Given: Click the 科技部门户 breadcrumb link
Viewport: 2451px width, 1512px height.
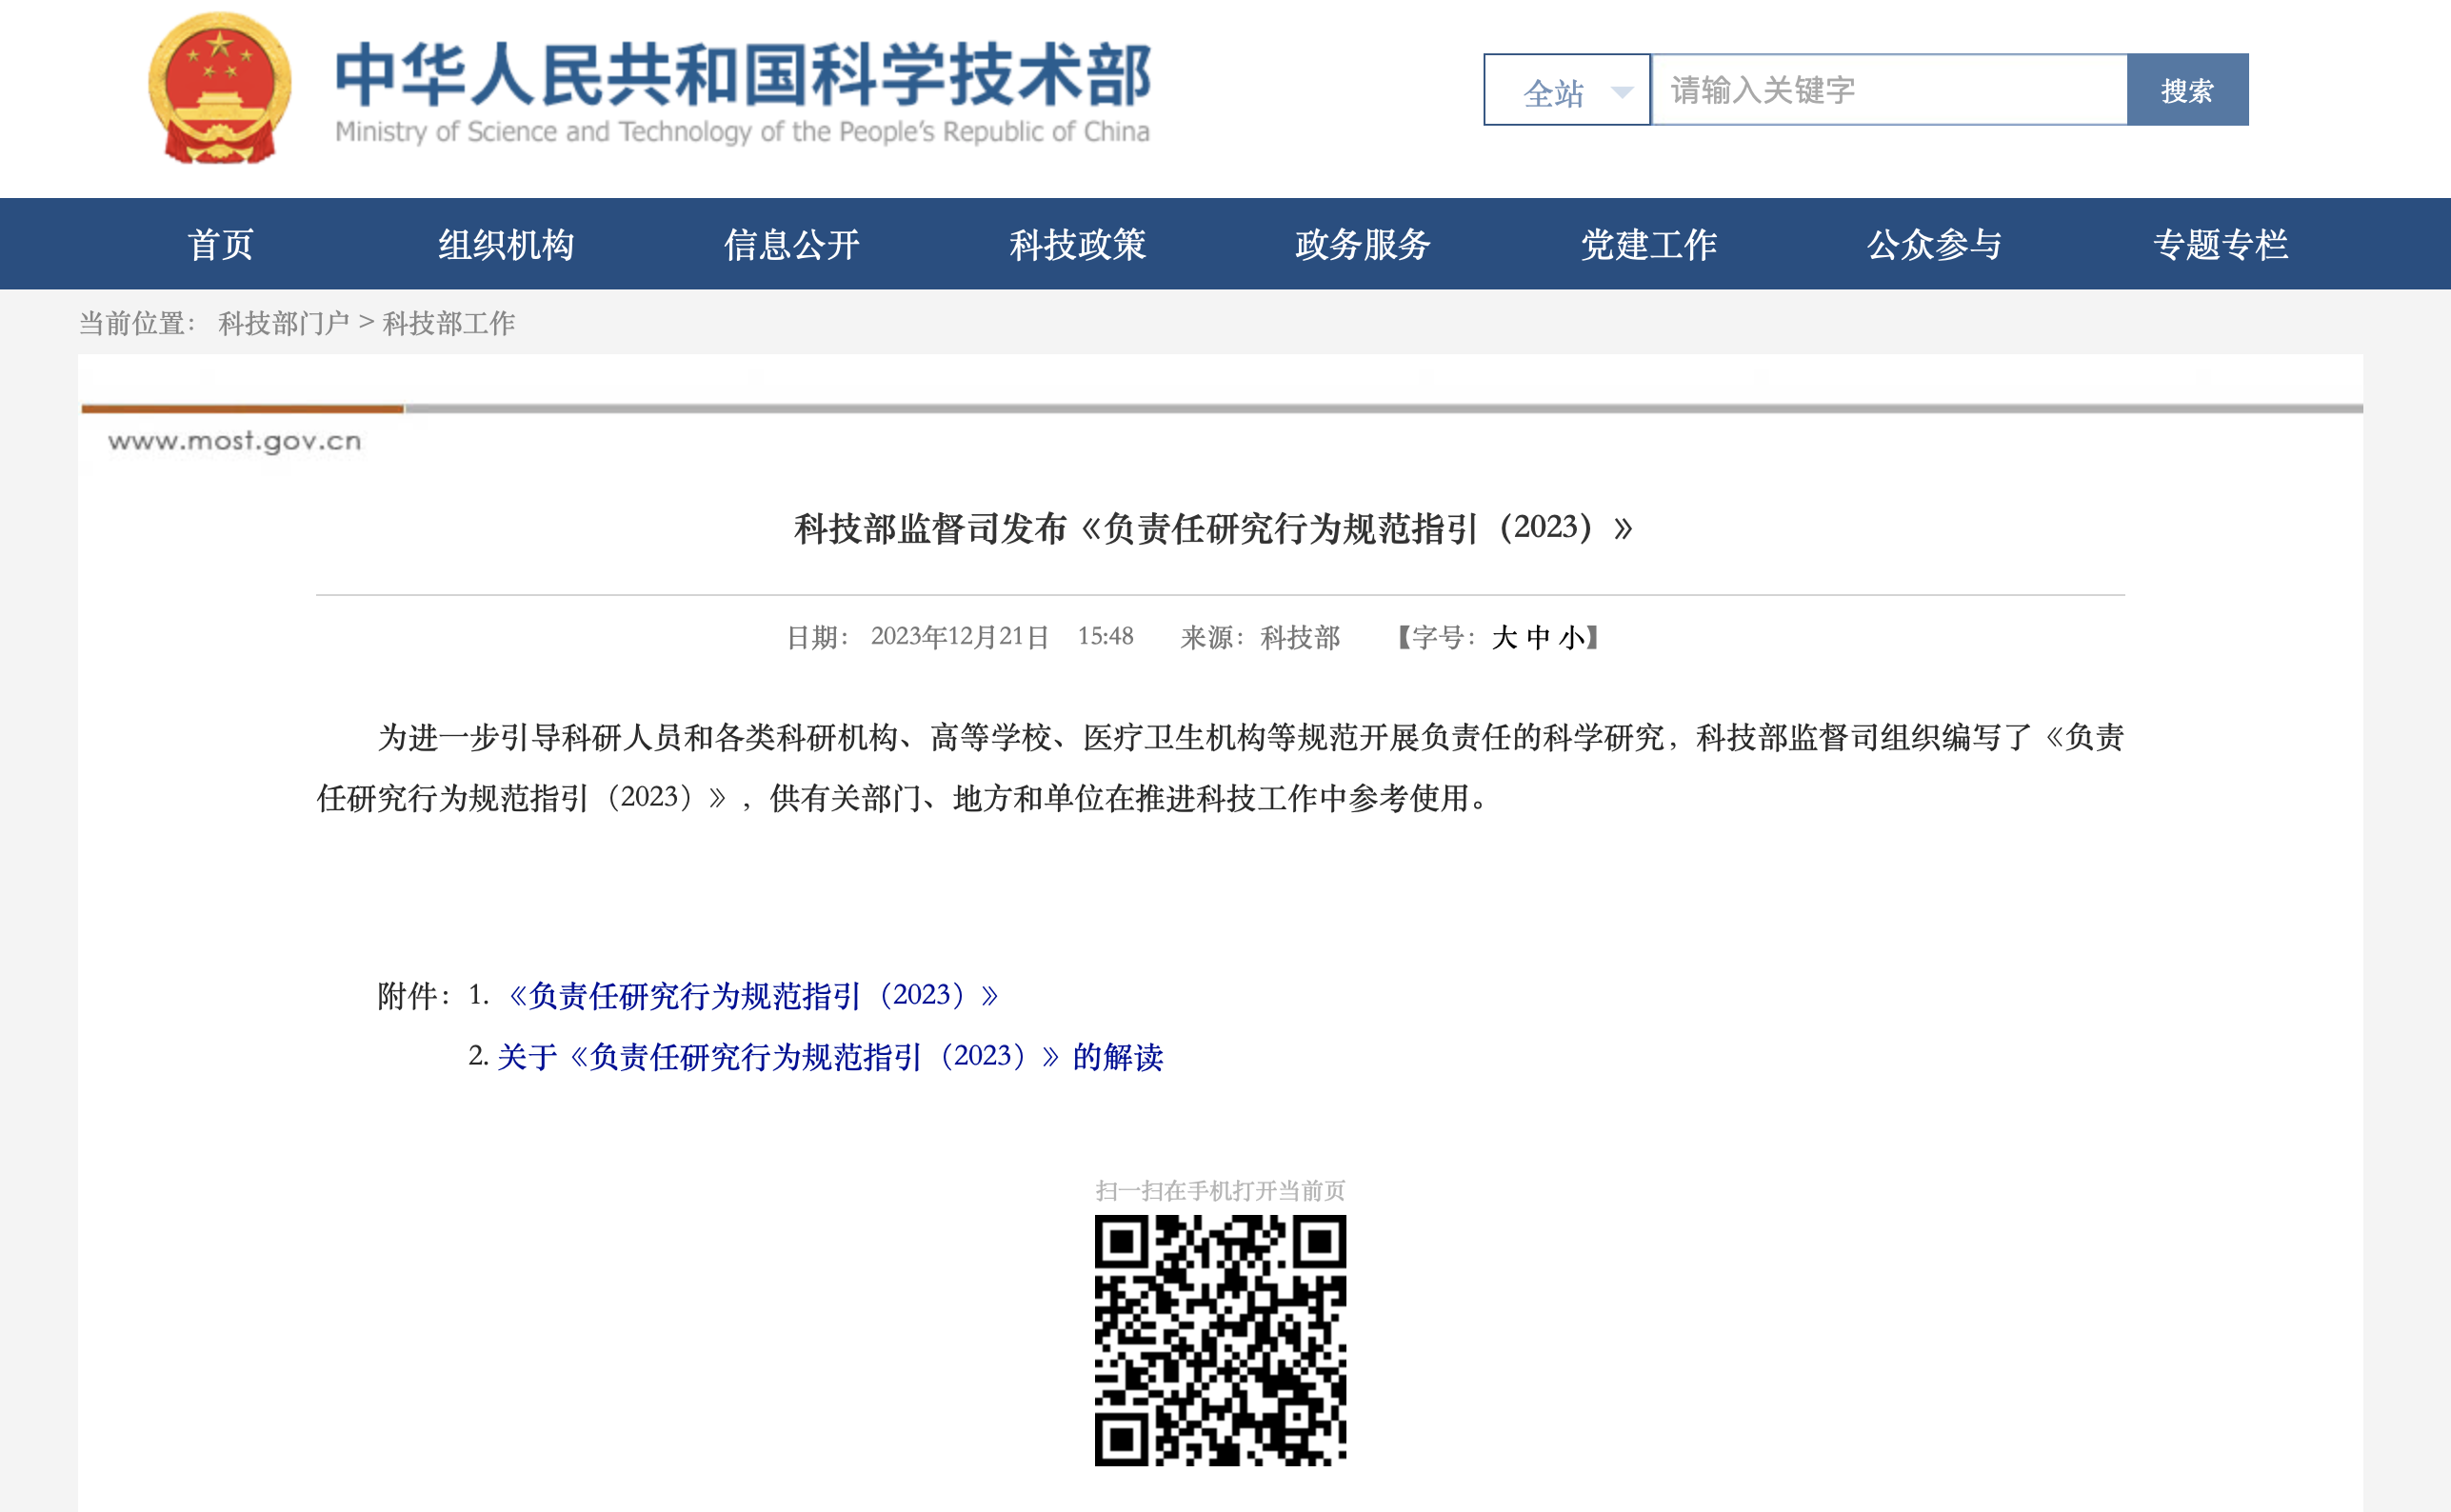Looking at the screenshot, I should [x=283, y=323].
